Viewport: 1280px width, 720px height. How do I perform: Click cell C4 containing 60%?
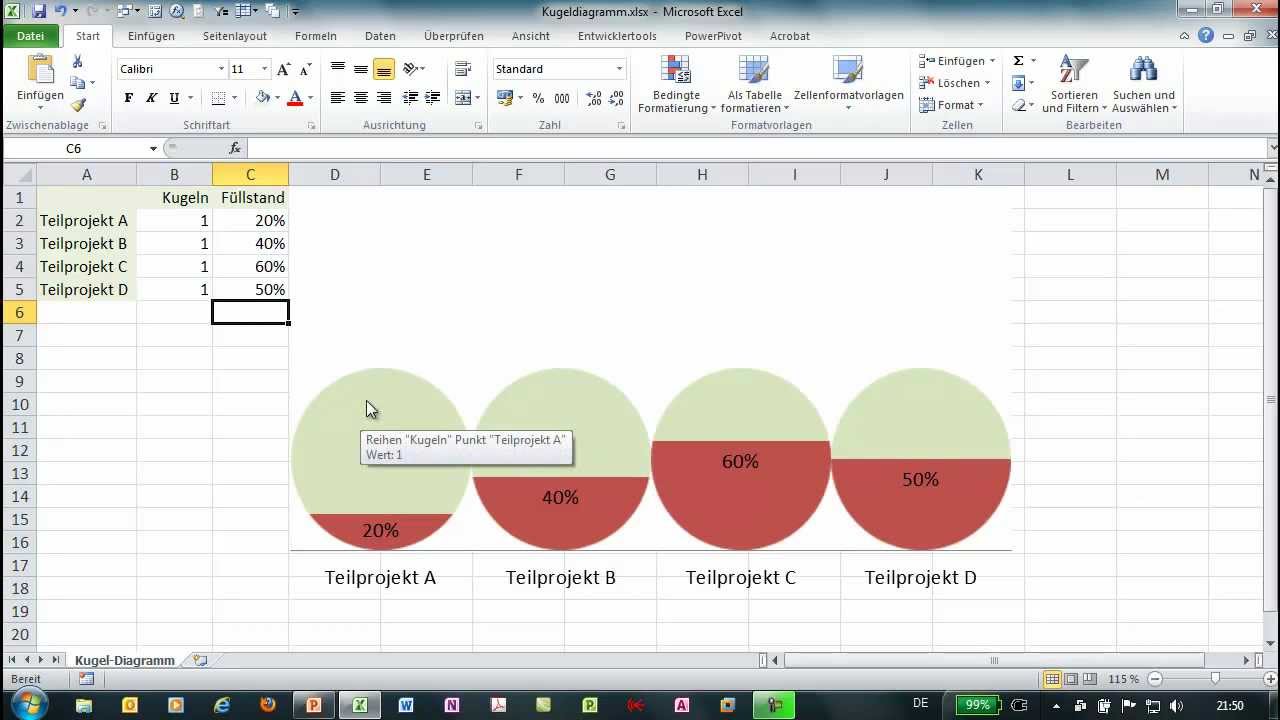[x=250, y=267]
